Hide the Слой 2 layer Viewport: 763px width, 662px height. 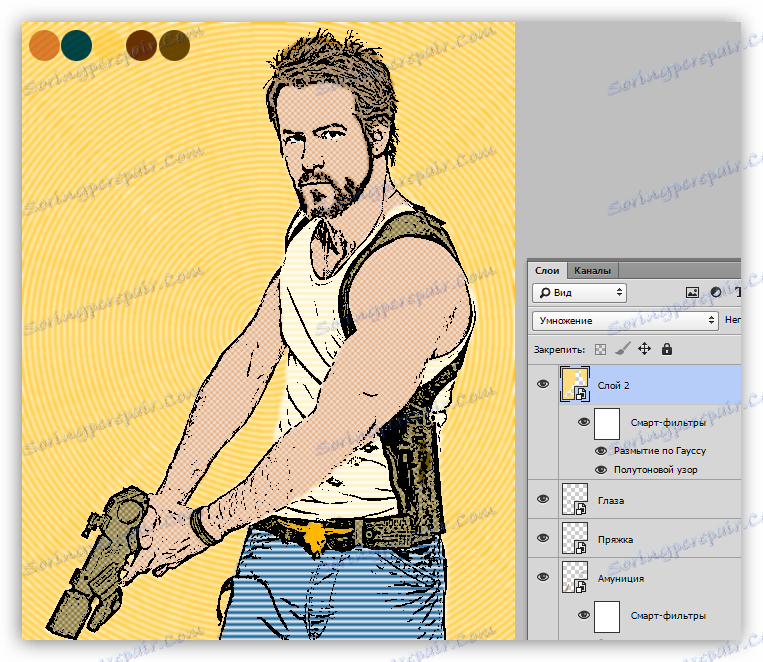pyautogui.click(x=543, y=384)
